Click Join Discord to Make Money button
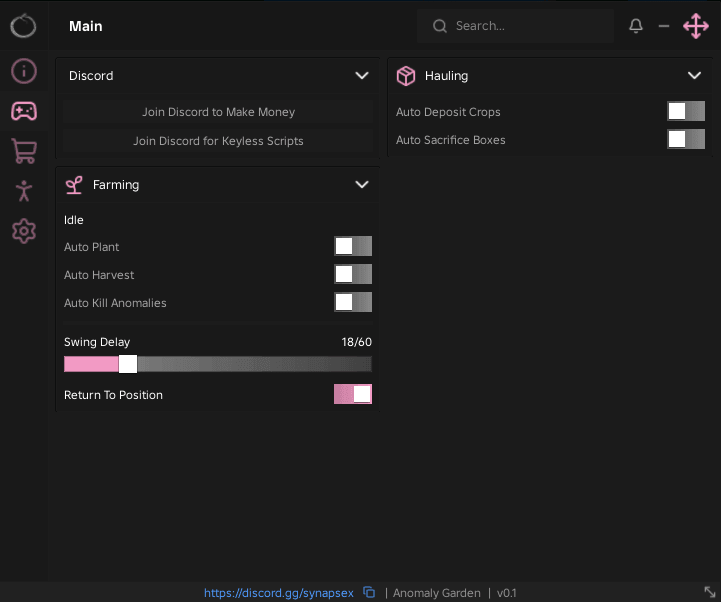 tap(218, 112)
